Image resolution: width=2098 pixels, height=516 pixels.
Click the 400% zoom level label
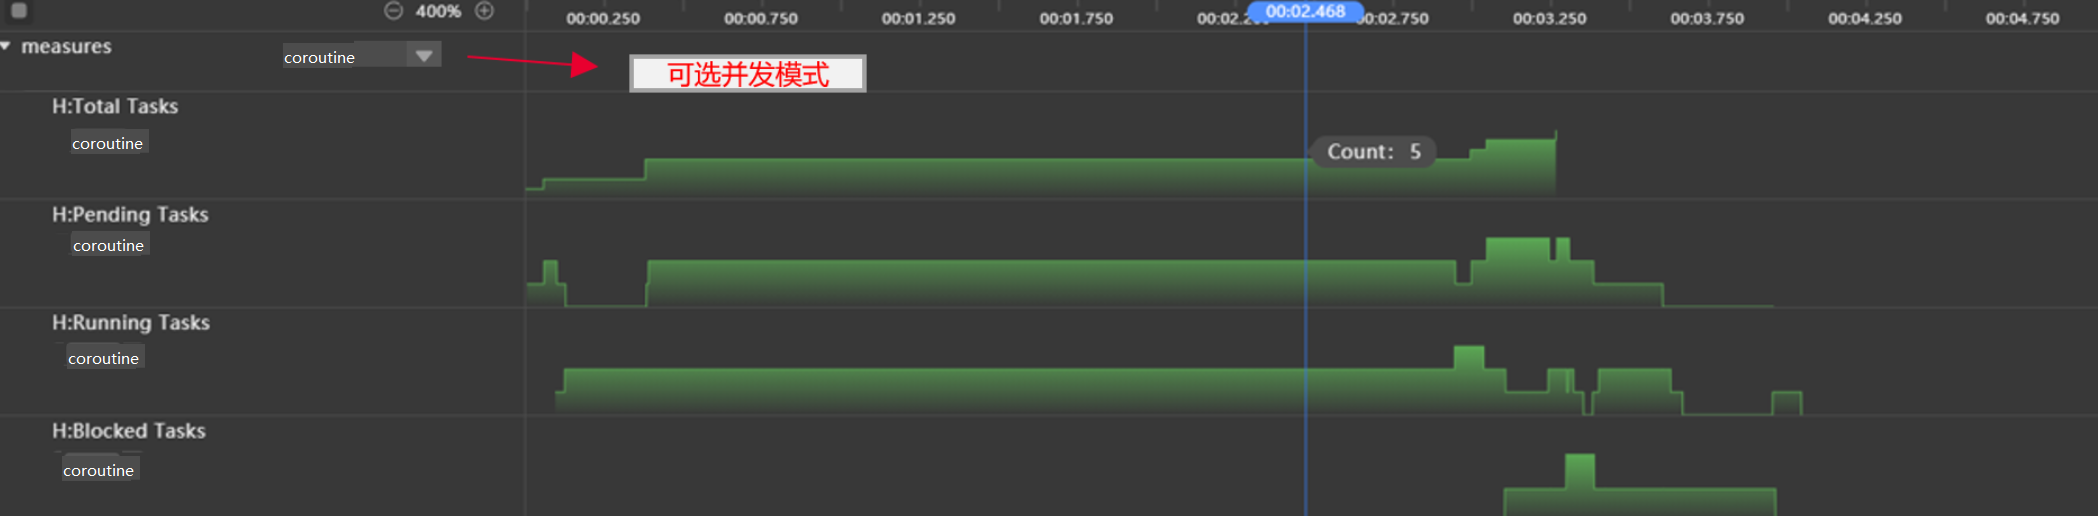click(438, 11)
